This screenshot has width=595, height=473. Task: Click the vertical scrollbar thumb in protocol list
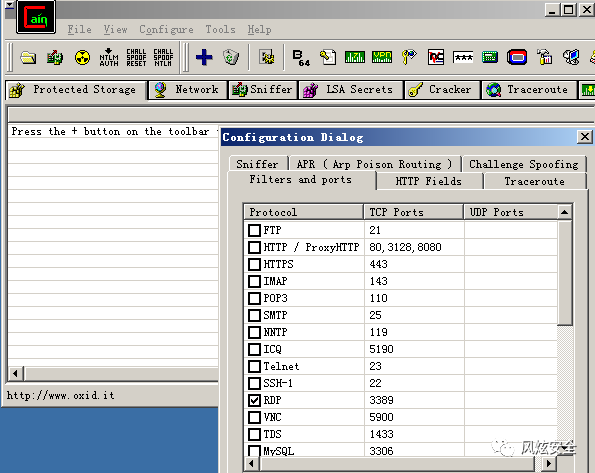coord(564,273)
